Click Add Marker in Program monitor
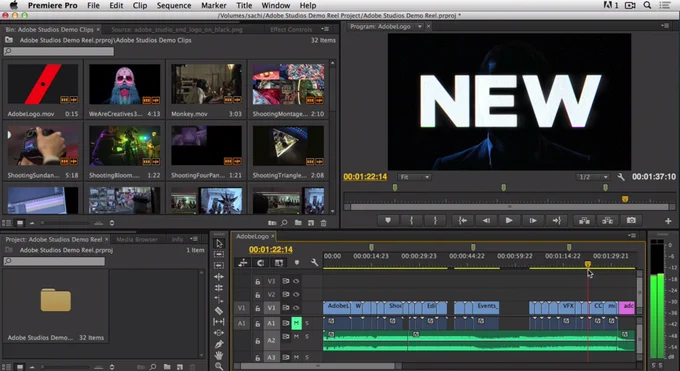This screenshot has height=371, width=680. (388, 220)
